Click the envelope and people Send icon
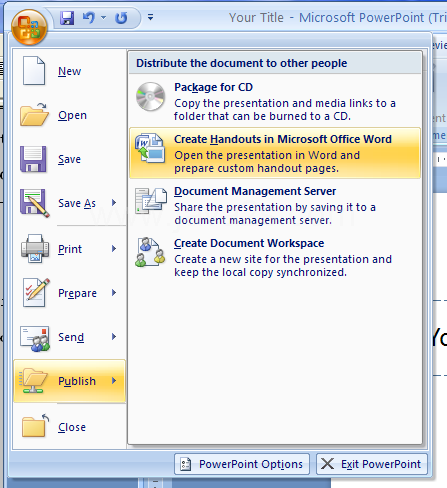Image resolution: width=447 pixels, height=488 pixels. pyautogui.click(x=35, y=338)
